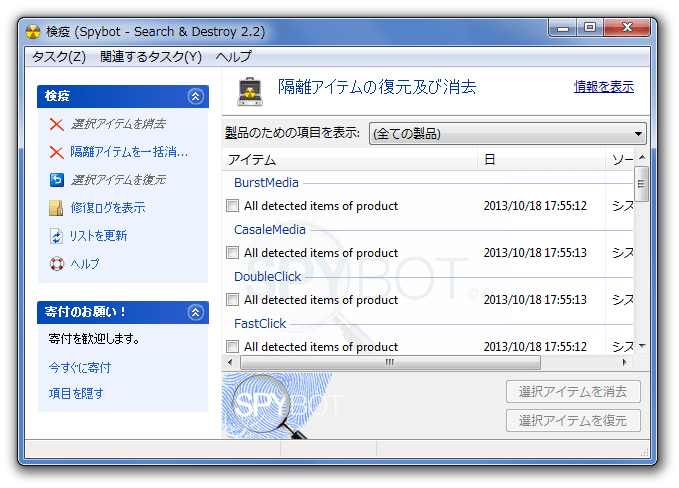Click the vertical scrollbar thumb of list
679x488 pixels.
(x=641, y=184)
